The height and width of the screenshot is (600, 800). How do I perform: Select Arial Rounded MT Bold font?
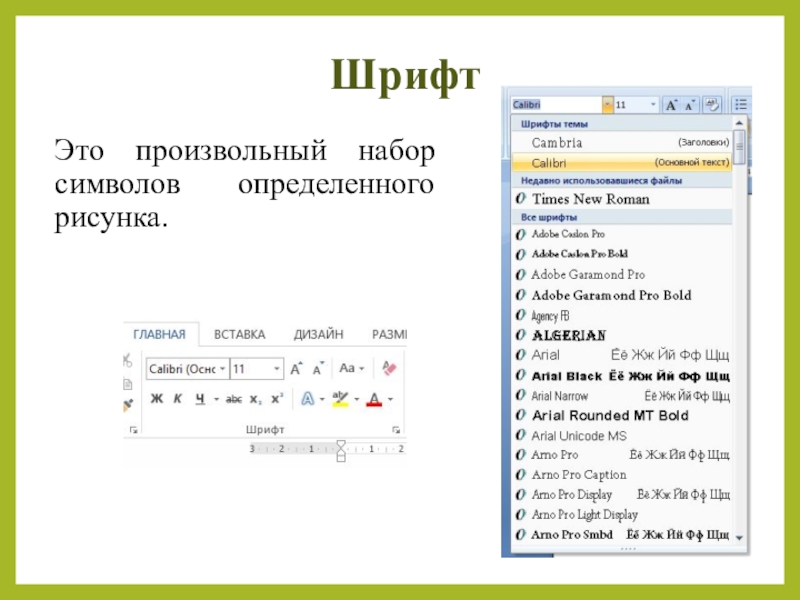622,415
